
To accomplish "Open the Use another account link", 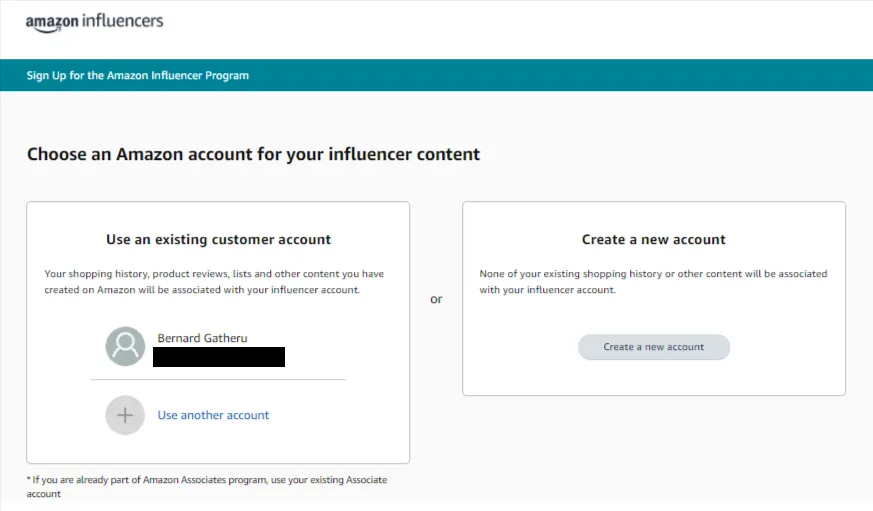I will [x=213, y=415].
